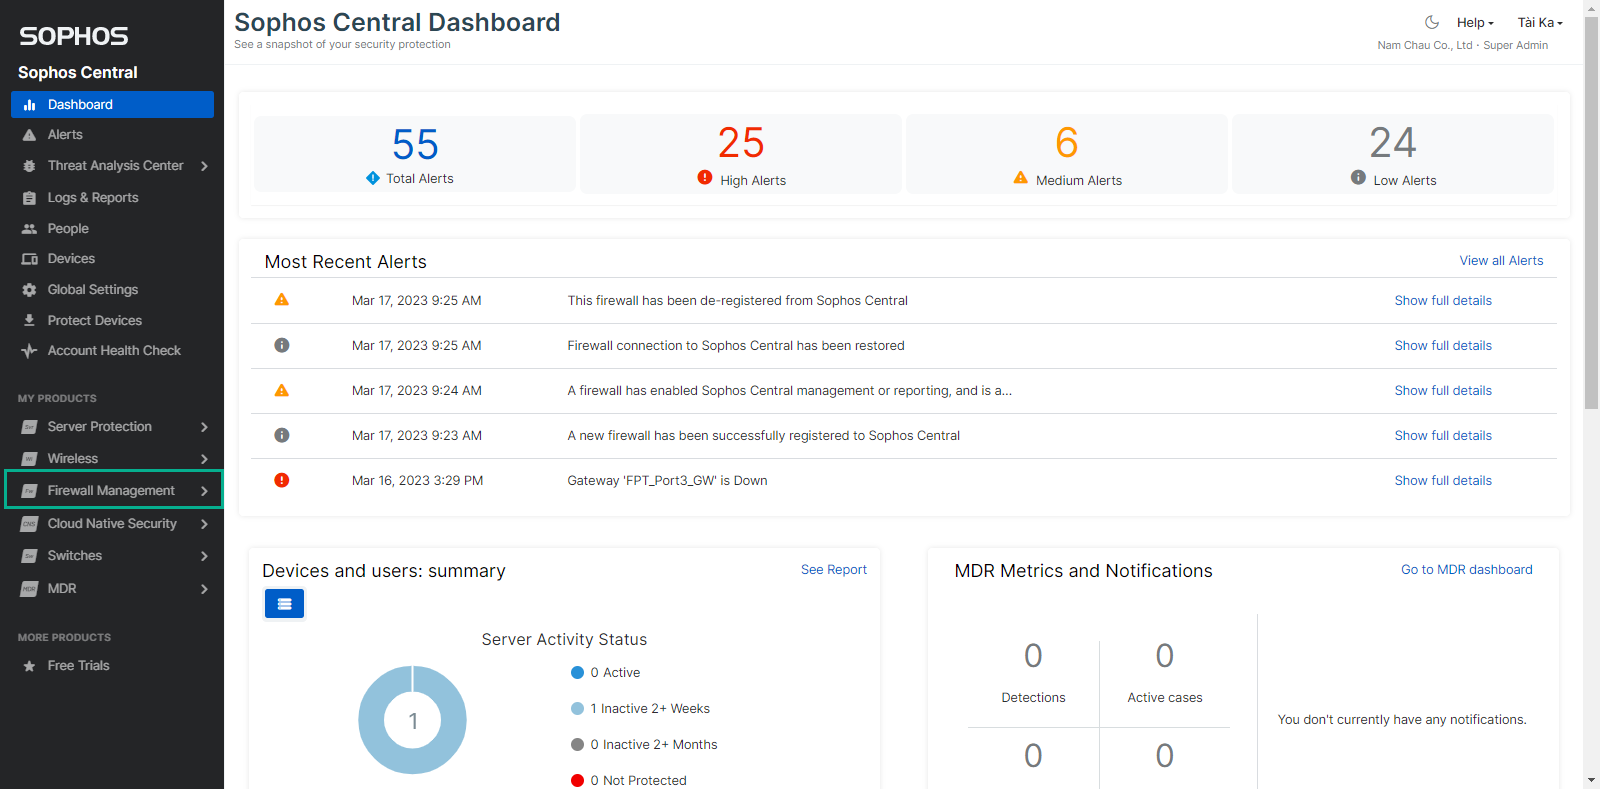Click the blue 0 Active legend dot
Screen dimensions: 1600x789
click(577, 673)
